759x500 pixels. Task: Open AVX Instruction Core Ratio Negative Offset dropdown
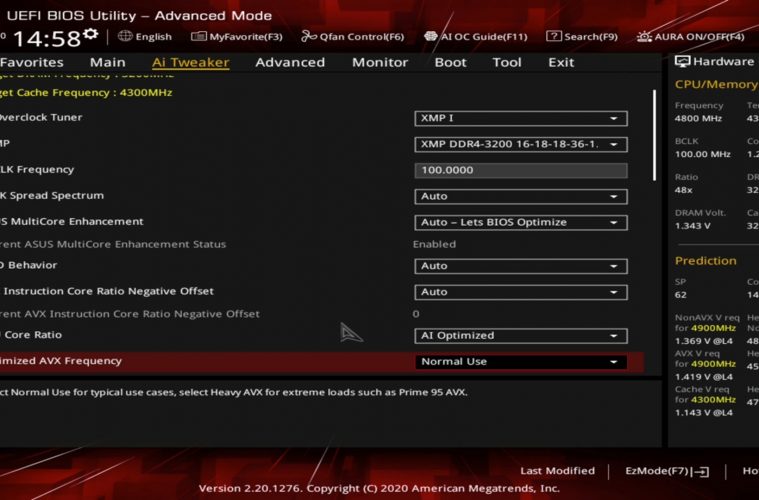(521, 292)
